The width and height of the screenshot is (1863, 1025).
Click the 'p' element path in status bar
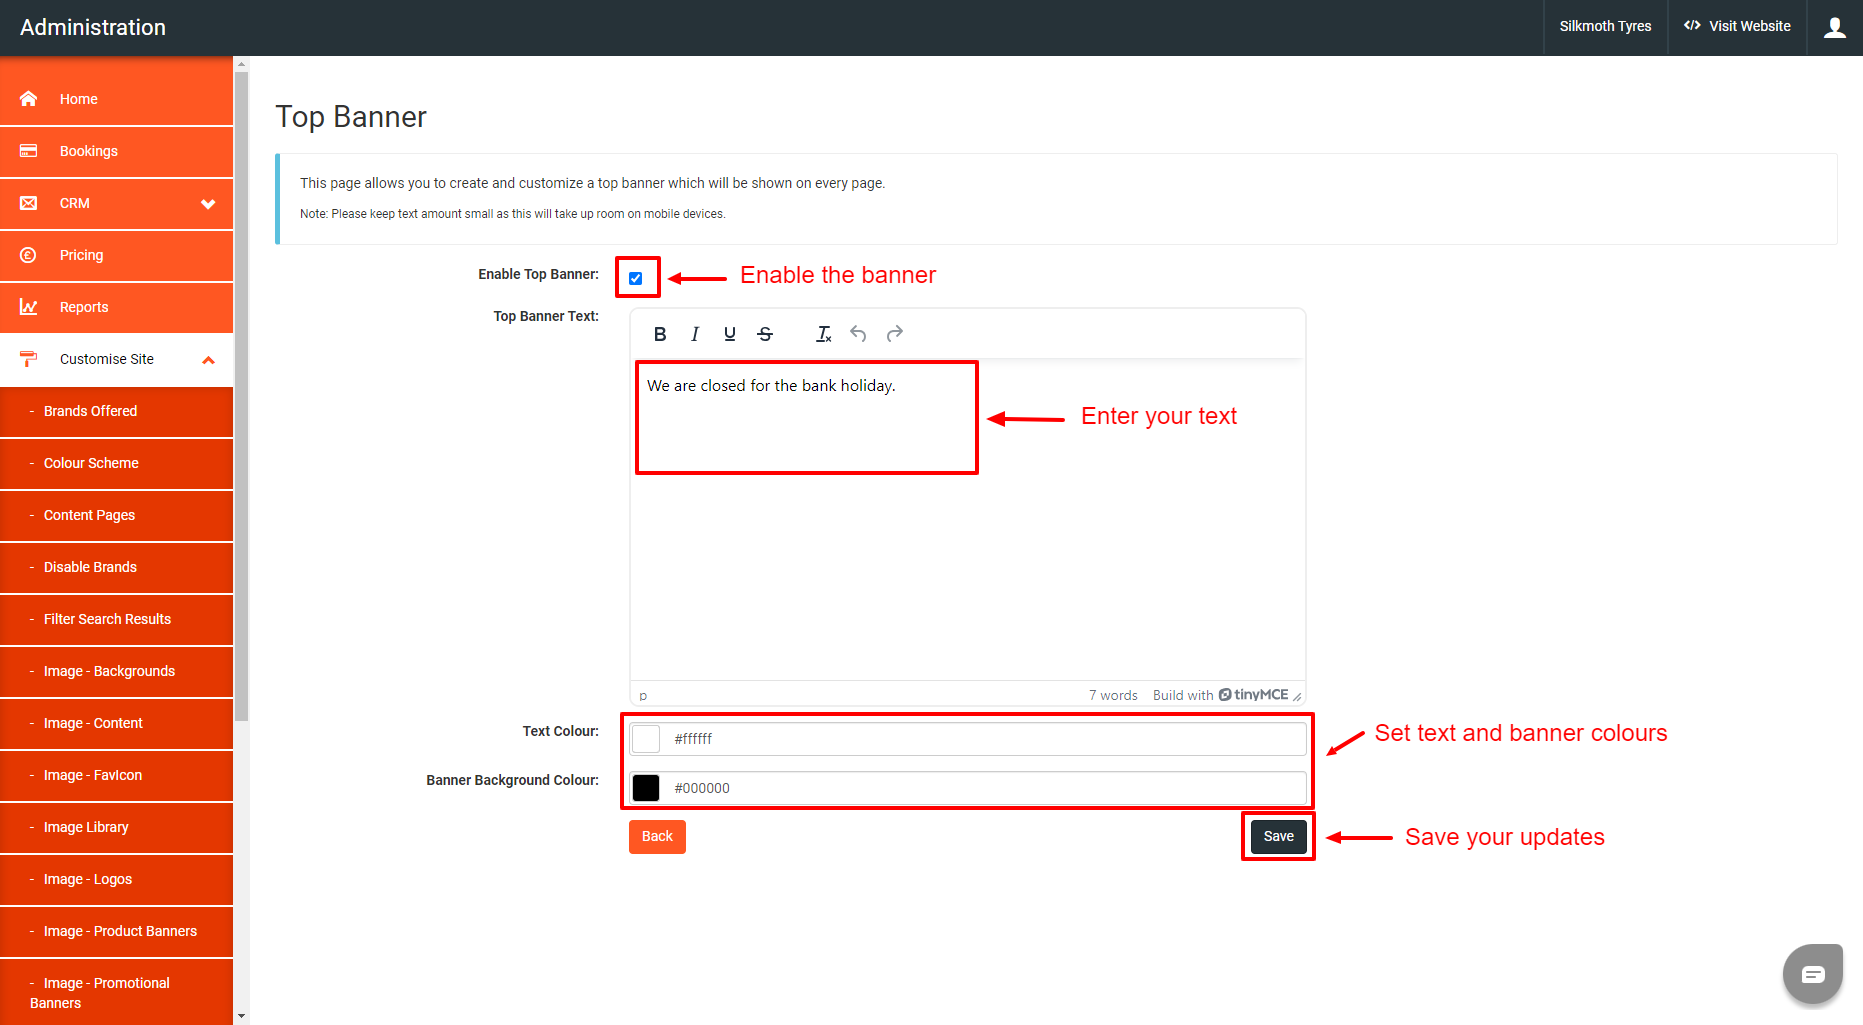pyautogui.click(x=643, y=696)
